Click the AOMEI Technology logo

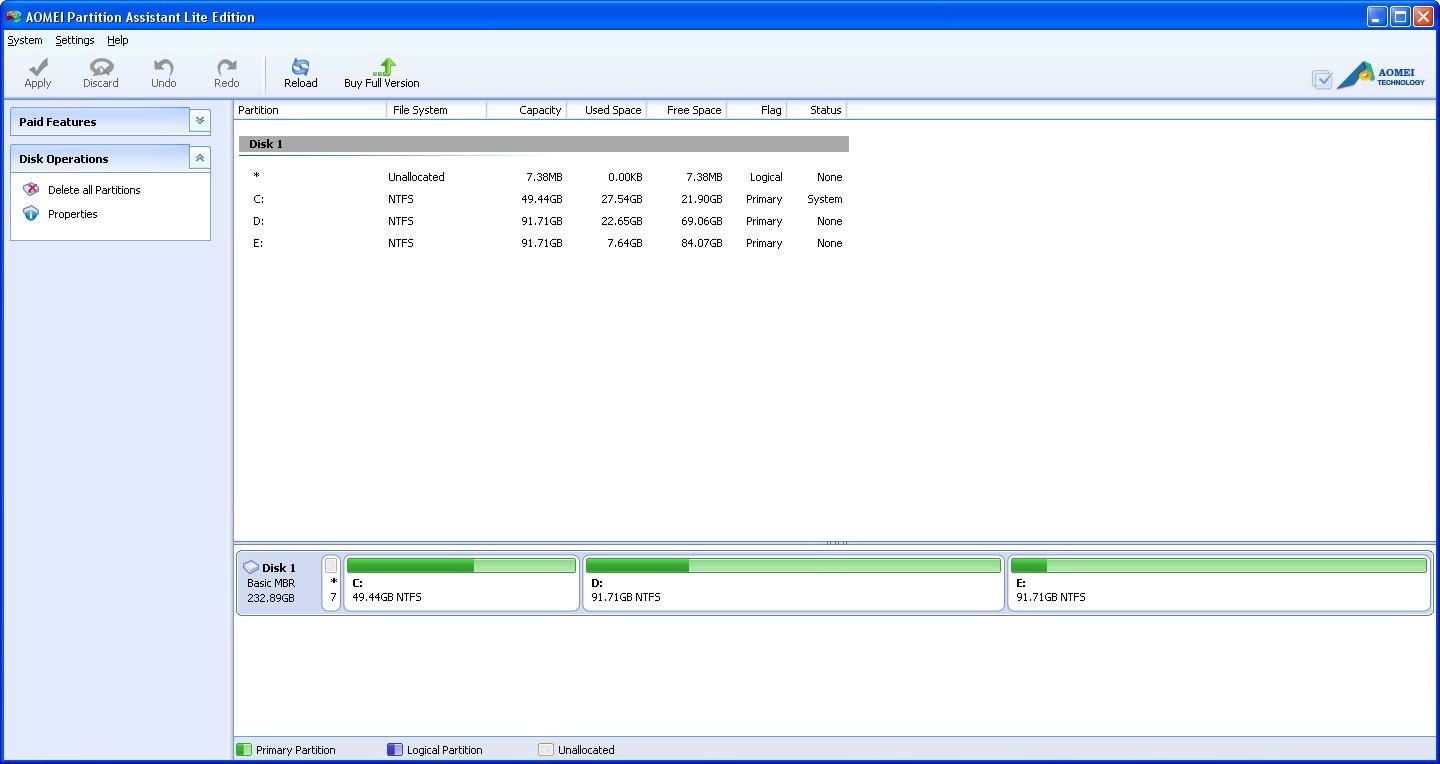[1382, 75]
